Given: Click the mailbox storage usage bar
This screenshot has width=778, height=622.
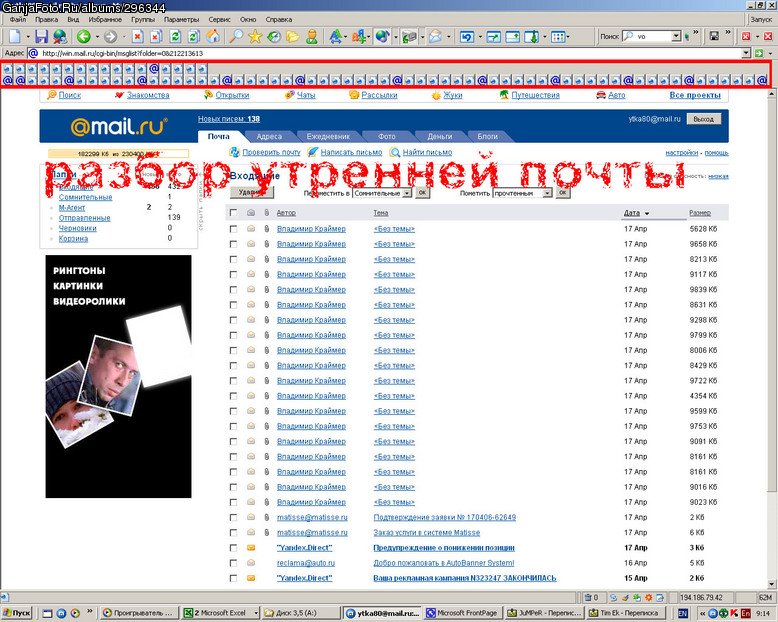Looking at the screenshot, I should point(119,154).
